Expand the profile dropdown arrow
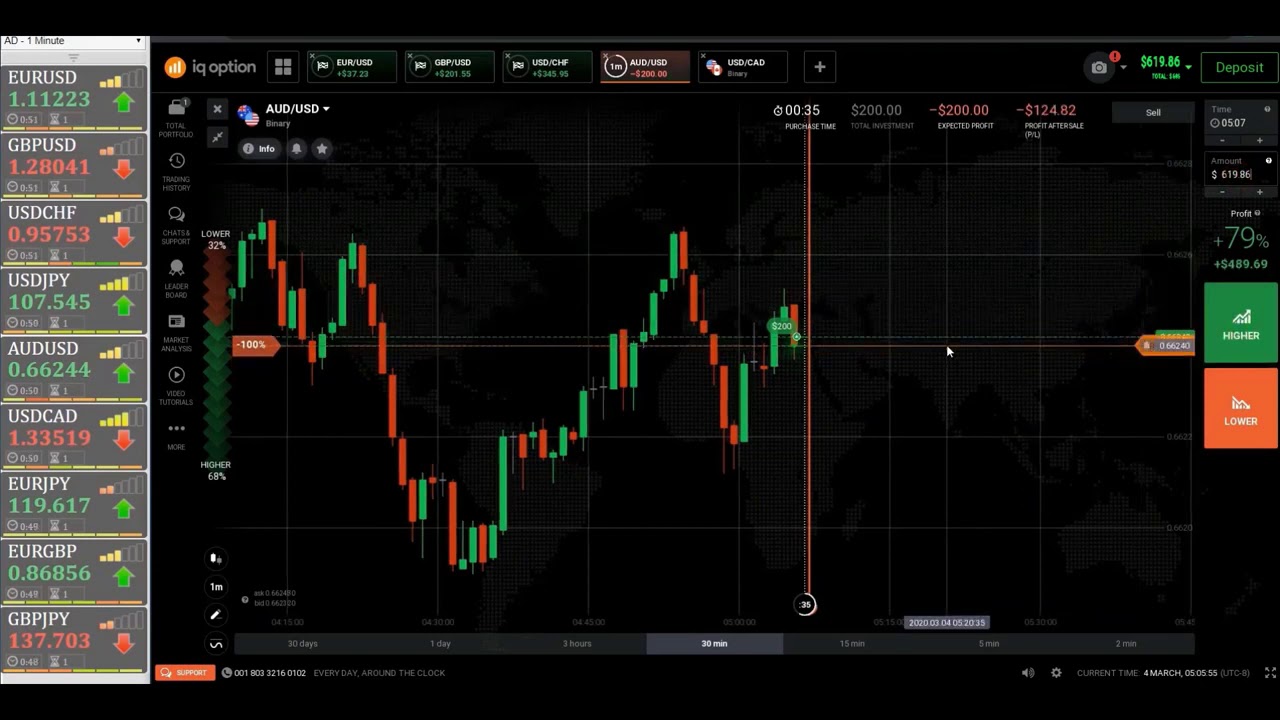Screen dimensions: 1280x720 click(1123, 67)
